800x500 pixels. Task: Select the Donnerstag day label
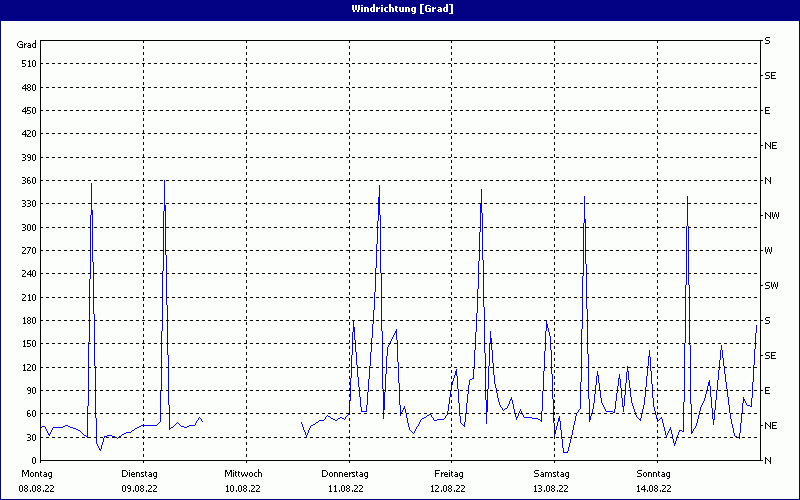click(345, 473)
